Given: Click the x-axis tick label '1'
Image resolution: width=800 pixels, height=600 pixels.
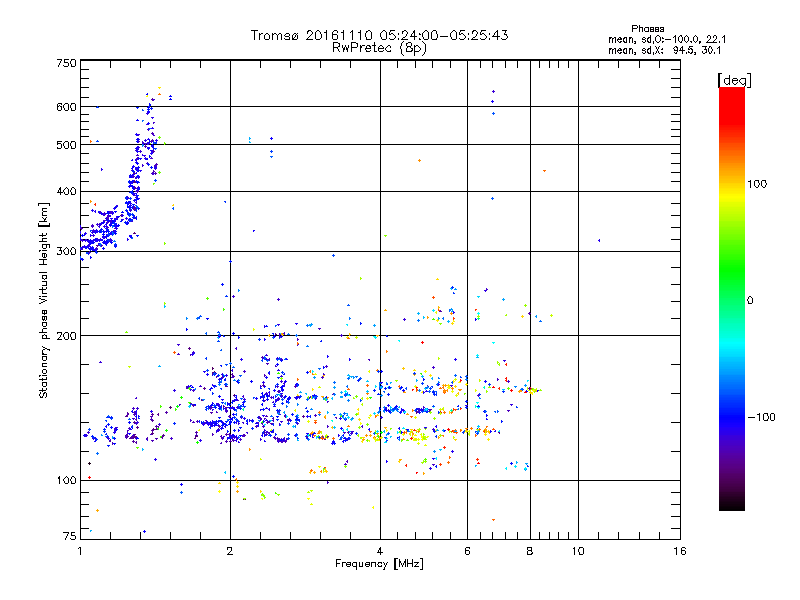Looking at the screenshot, I should (x=80, y=551).
